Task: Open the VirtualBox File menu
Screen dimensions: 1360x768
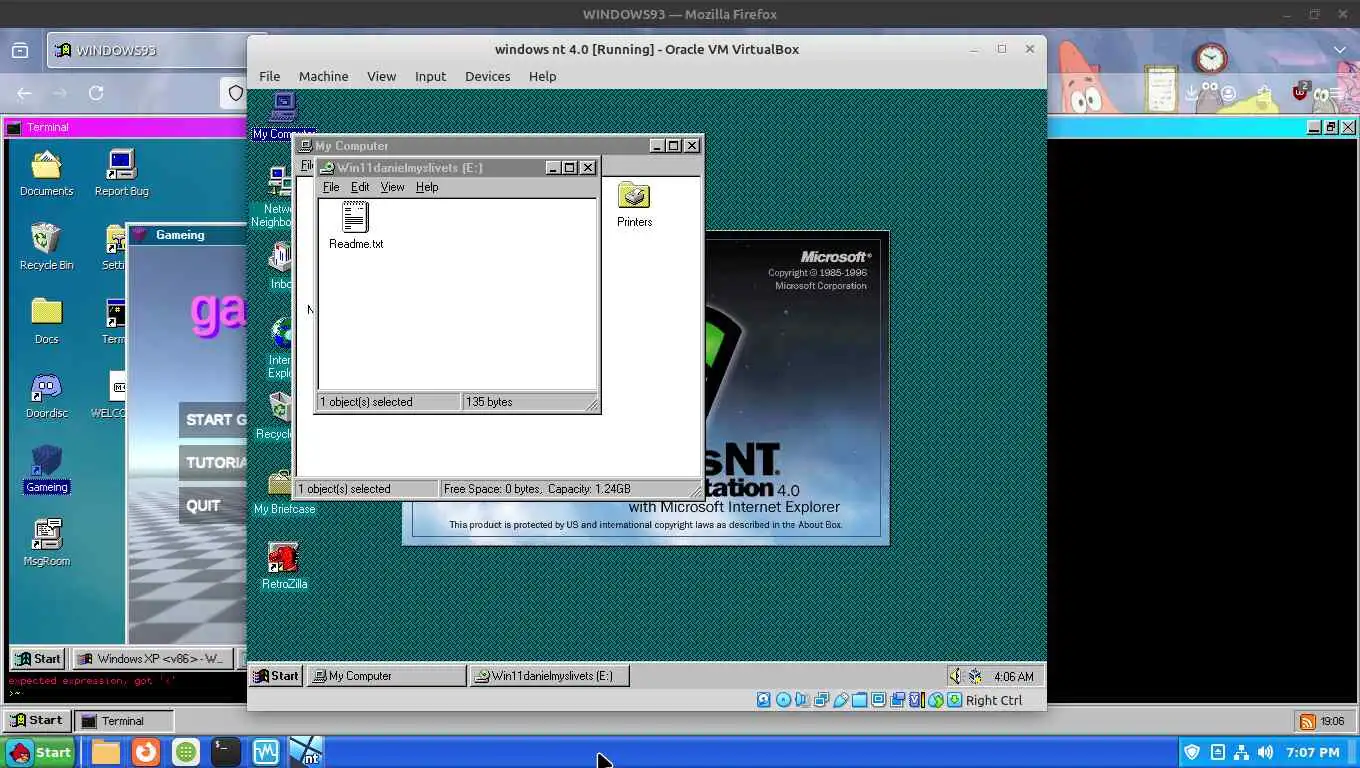Action: click(270, 76)
